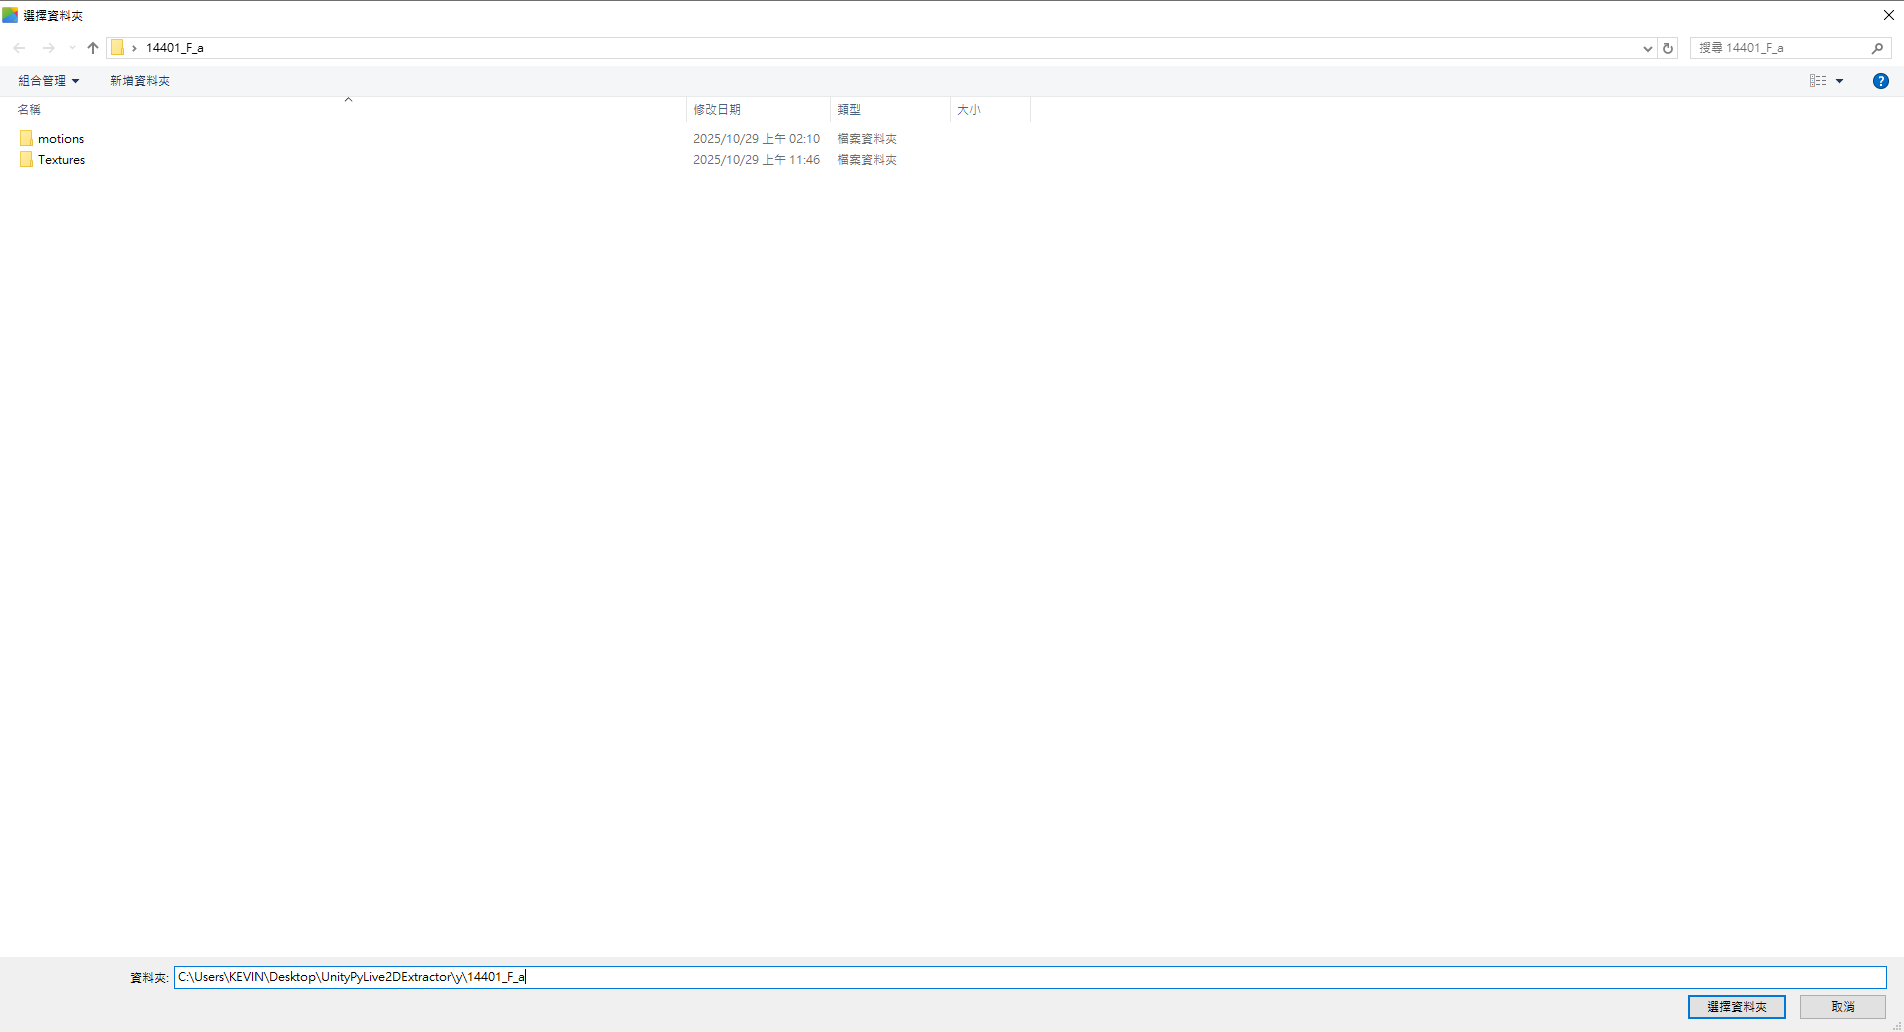
Task: Open the 組合管理 menu
Action: point(48,81)
